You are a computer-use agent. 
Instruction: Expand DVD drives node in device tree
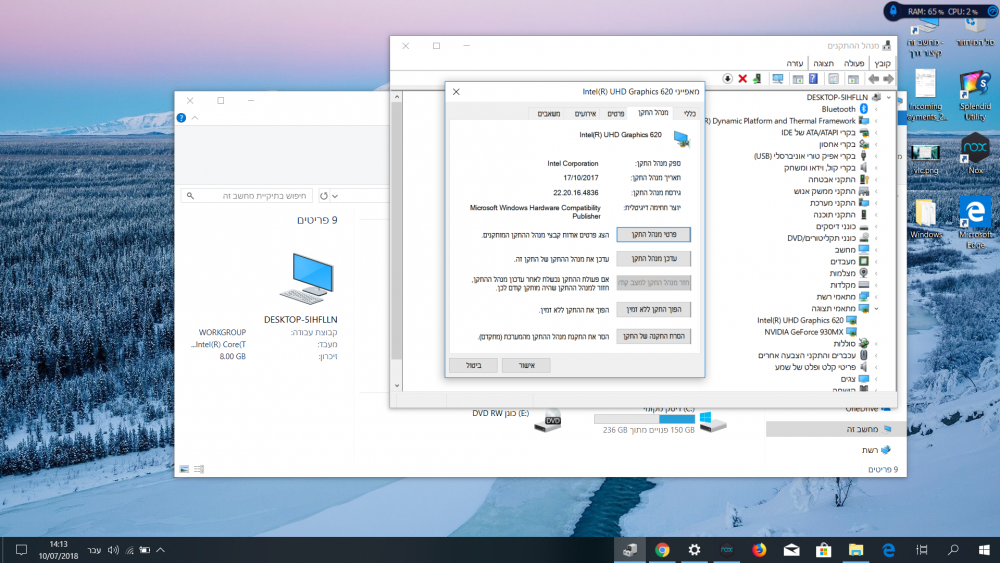[x=876, y=238]
